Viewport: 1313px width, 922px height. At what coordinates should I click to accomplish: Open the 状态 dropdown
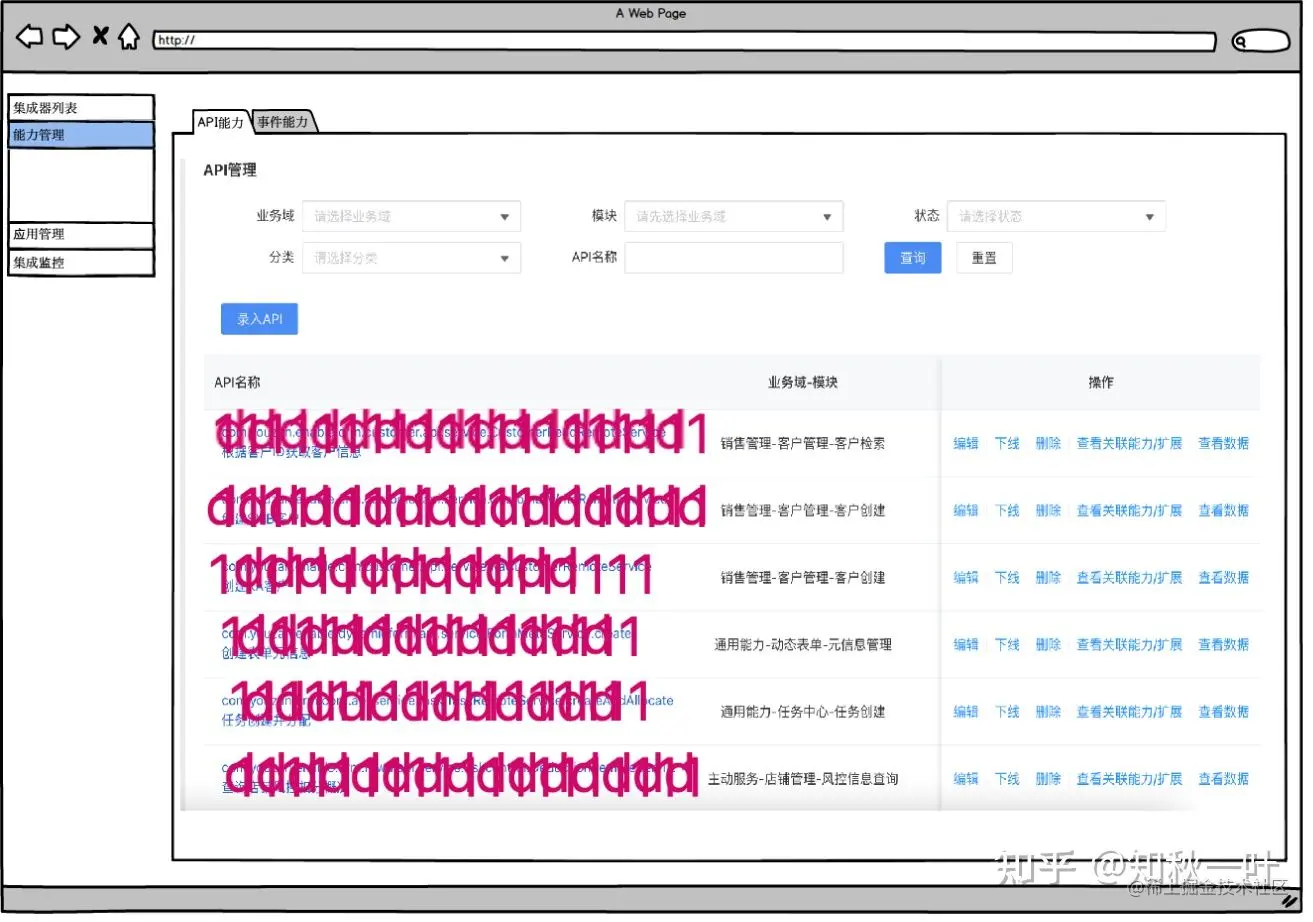tap(1056, 216)
